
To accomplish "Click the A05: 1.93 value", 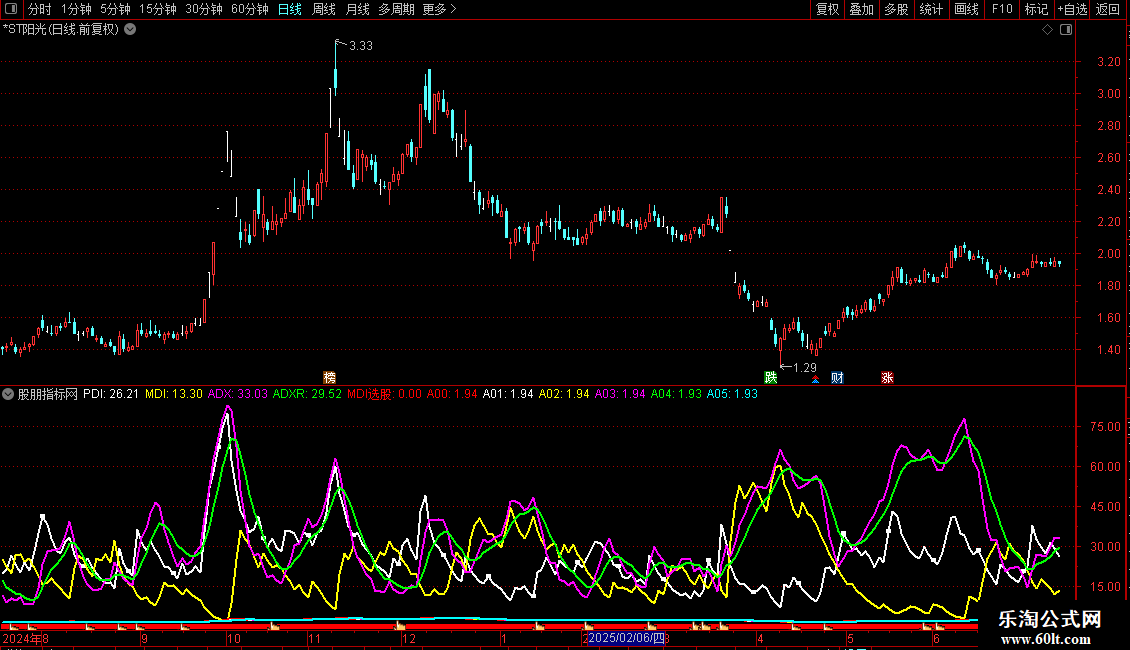I will coord(732,394).
